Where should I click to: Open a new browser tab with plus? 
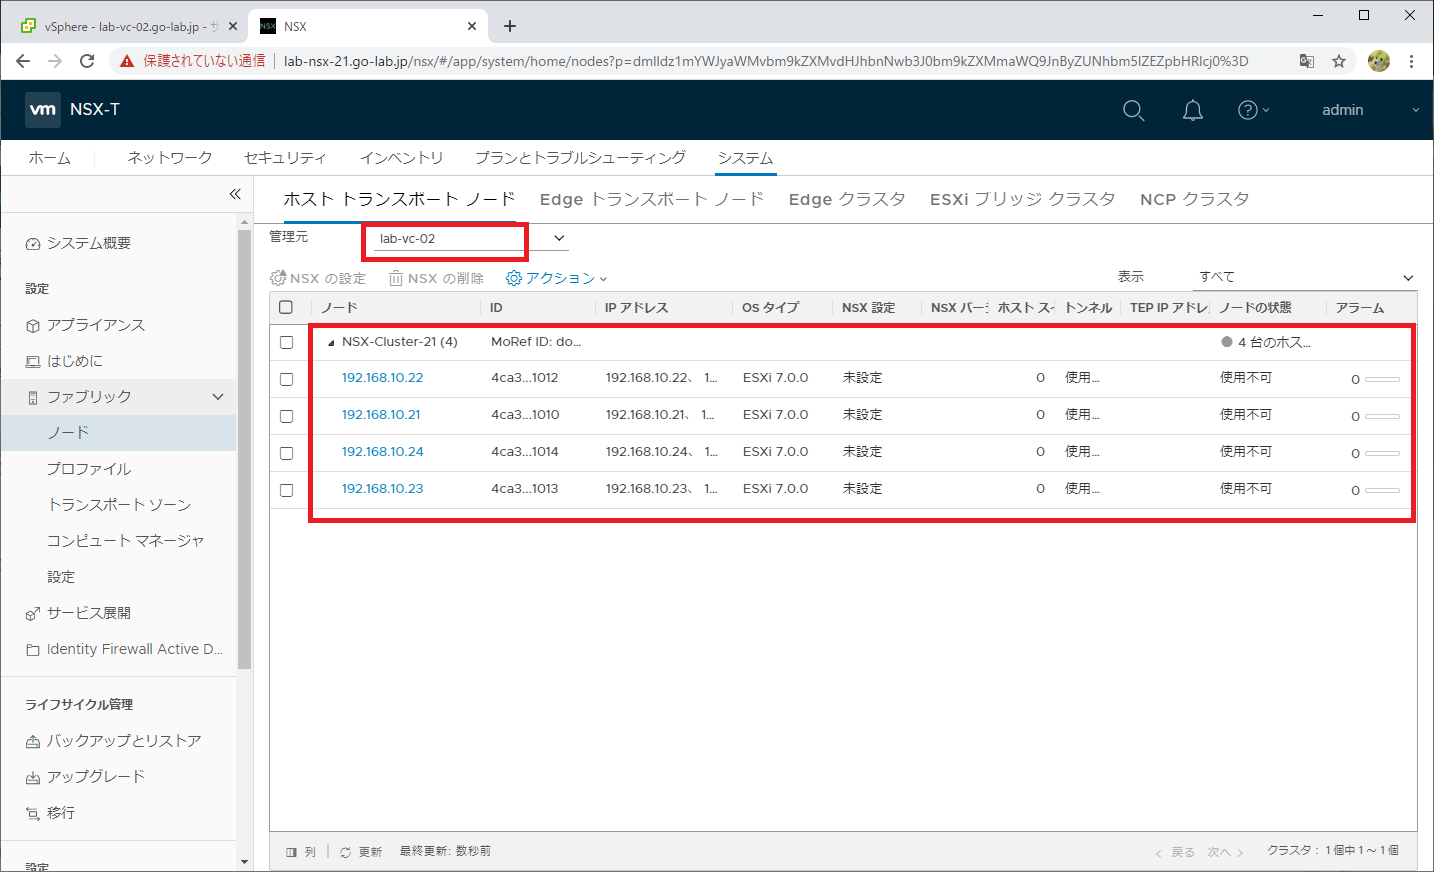(x=510, y=26)
